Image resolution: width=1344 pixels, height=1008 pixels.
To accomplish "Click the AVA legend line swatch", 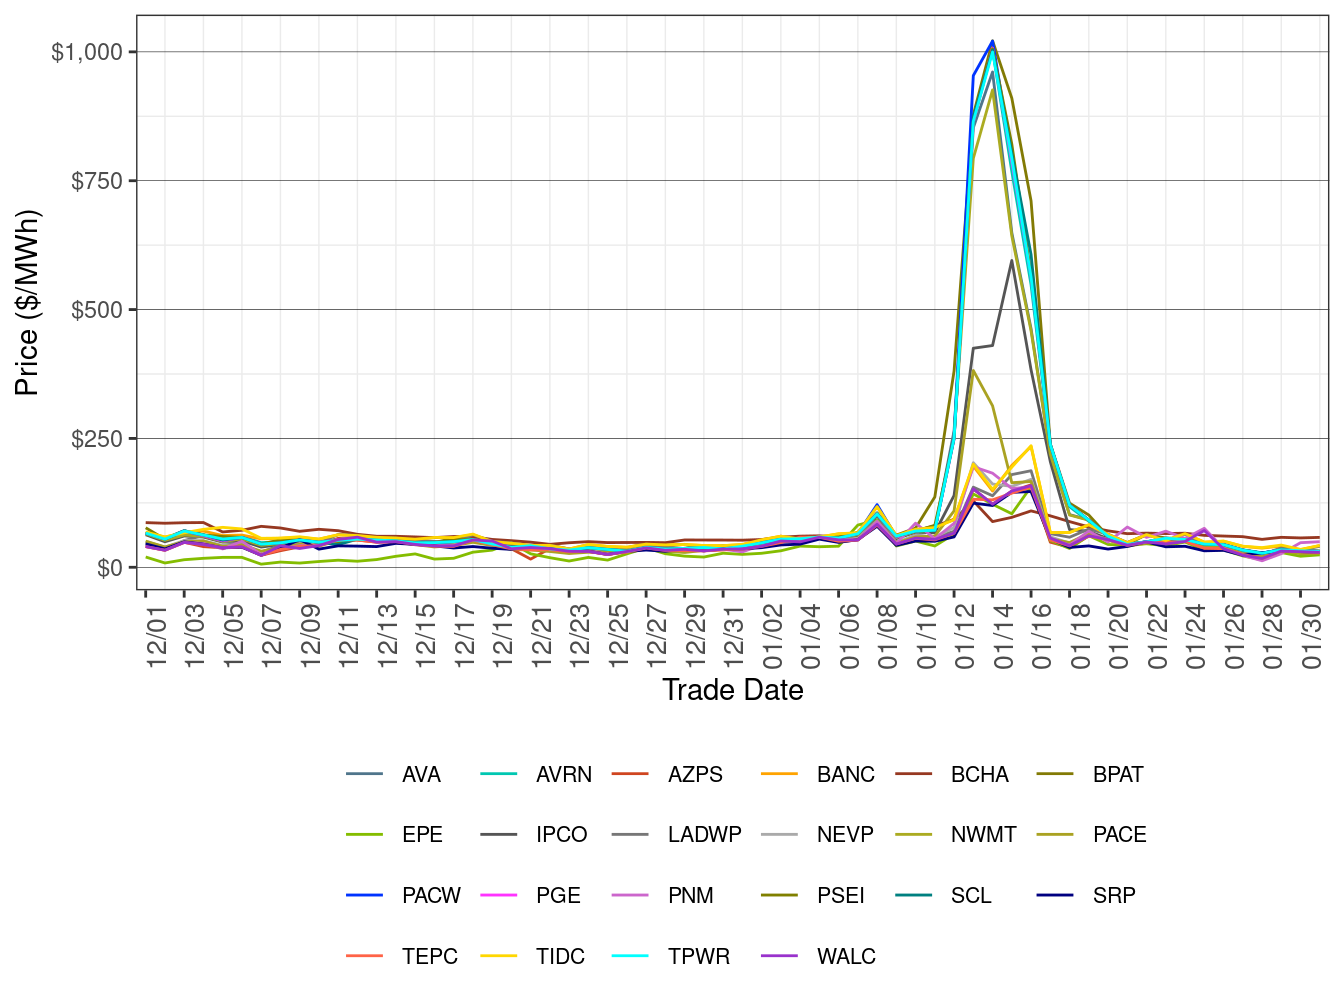I will [x=364, y=774].
